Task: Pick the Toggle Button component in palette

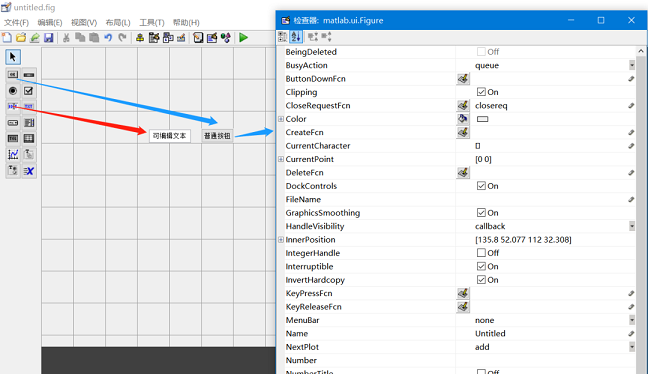Action: point(13,138)
